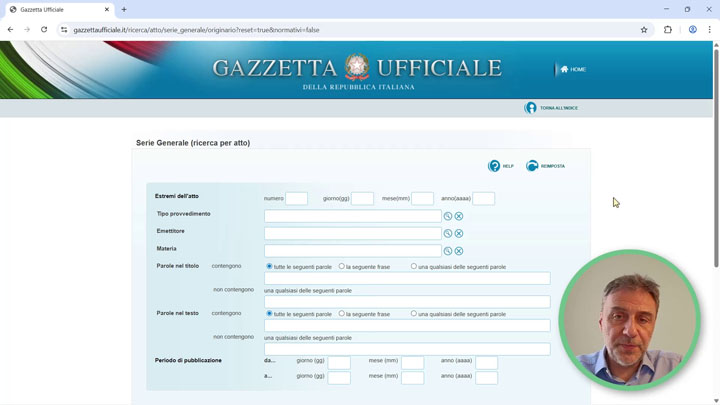Focus the giorno(gg) field of Estremi dell'atto

362,198
